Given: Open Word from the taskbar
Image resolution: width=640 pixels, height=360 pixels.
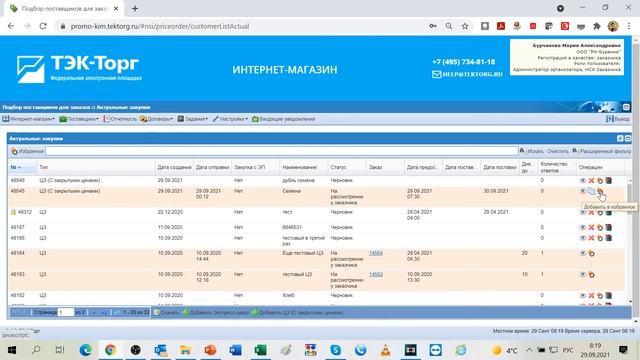Looking at the screenshot, I should click(235, 350).
